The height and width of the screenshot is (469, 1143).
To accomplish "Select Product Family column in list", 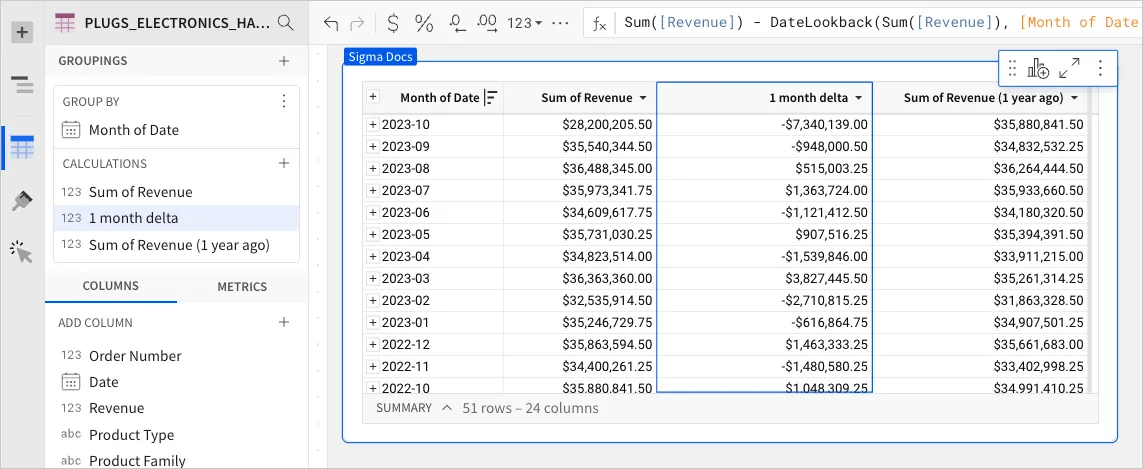I will [x=176, y=460].
